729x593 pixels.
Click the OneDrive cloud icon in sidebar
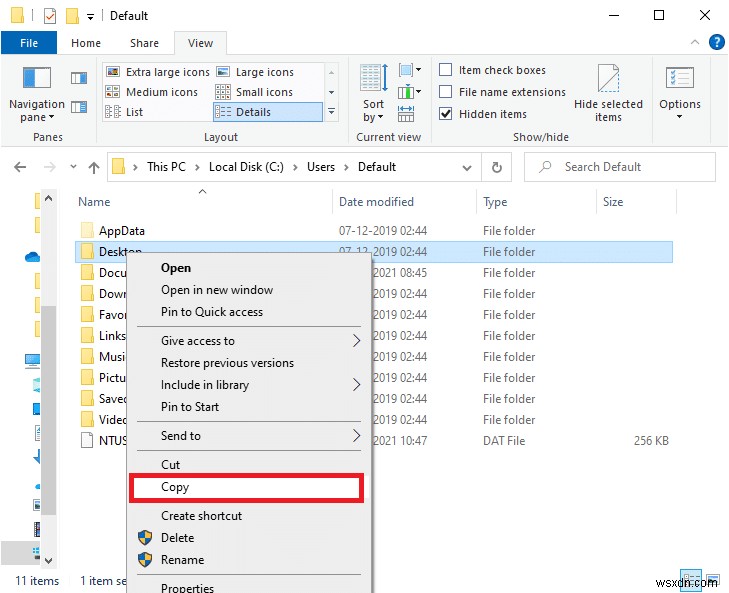[32, 257]
